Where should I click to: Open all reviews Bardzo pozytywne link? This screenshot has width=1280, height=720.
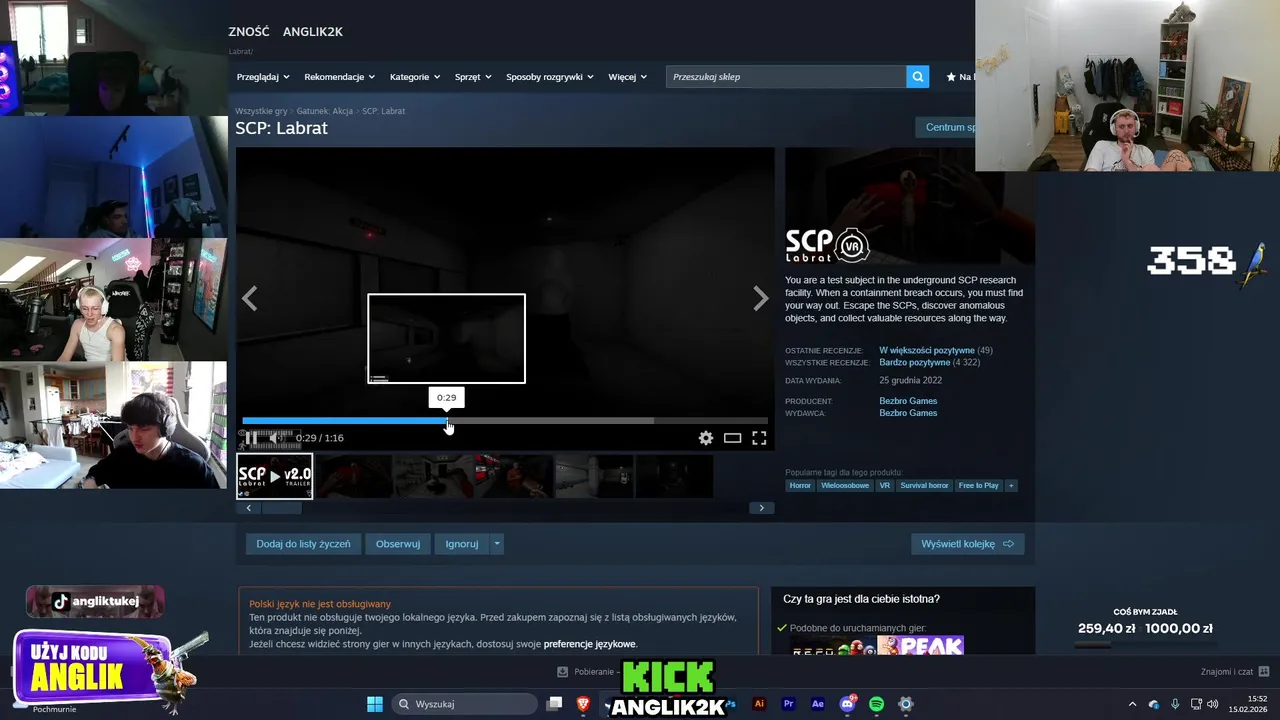pyautogui.click(x=915, y=363)
